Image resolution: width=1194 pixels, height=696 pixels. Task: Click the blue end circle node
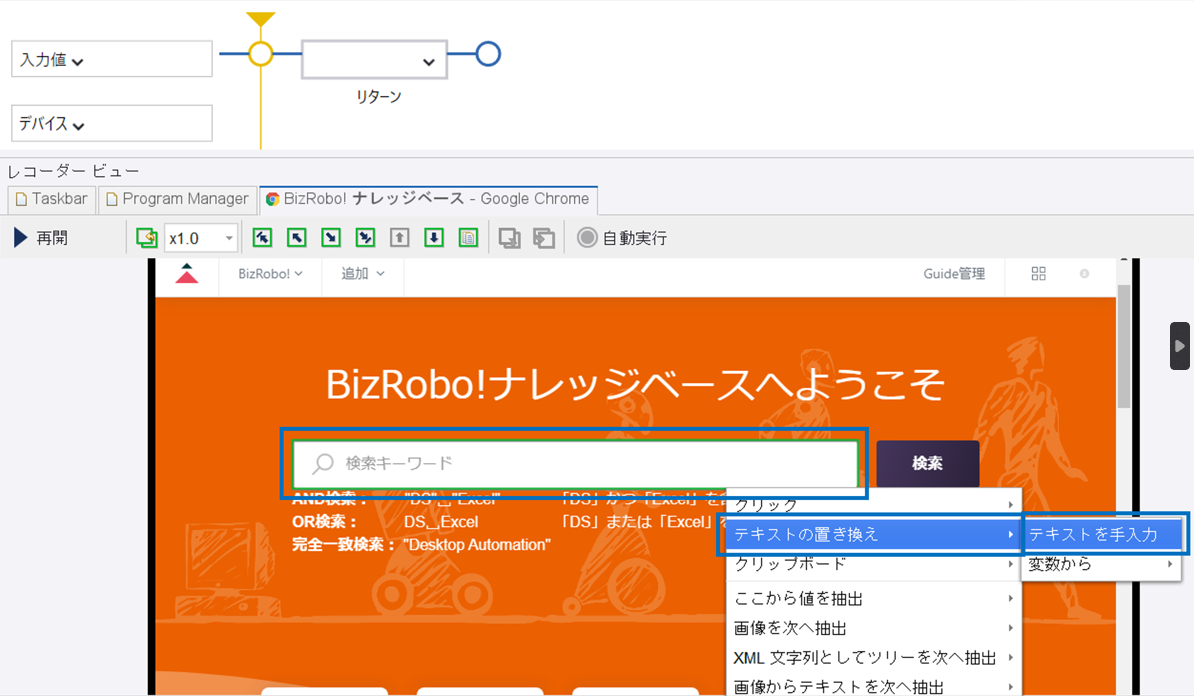[x=488, y=54]
